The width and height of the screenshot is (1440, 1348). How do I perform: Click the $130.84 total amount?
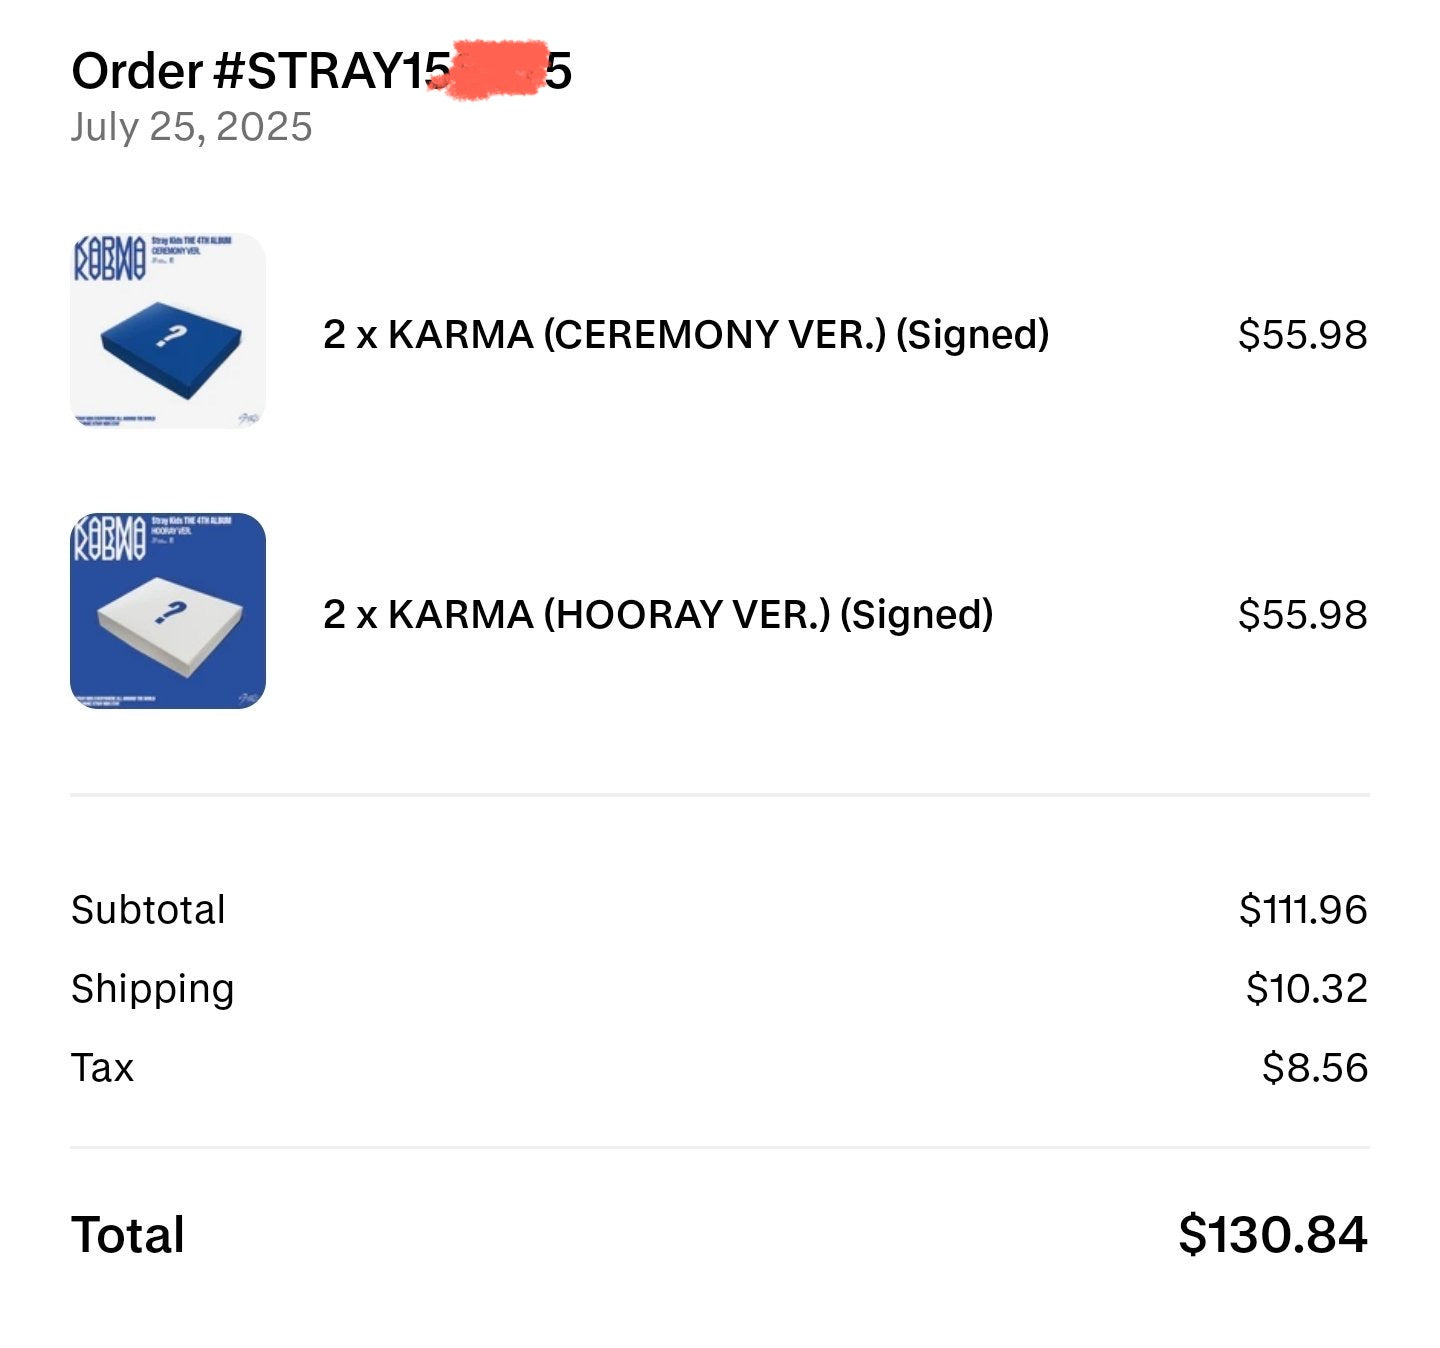coord(1272,1234)
